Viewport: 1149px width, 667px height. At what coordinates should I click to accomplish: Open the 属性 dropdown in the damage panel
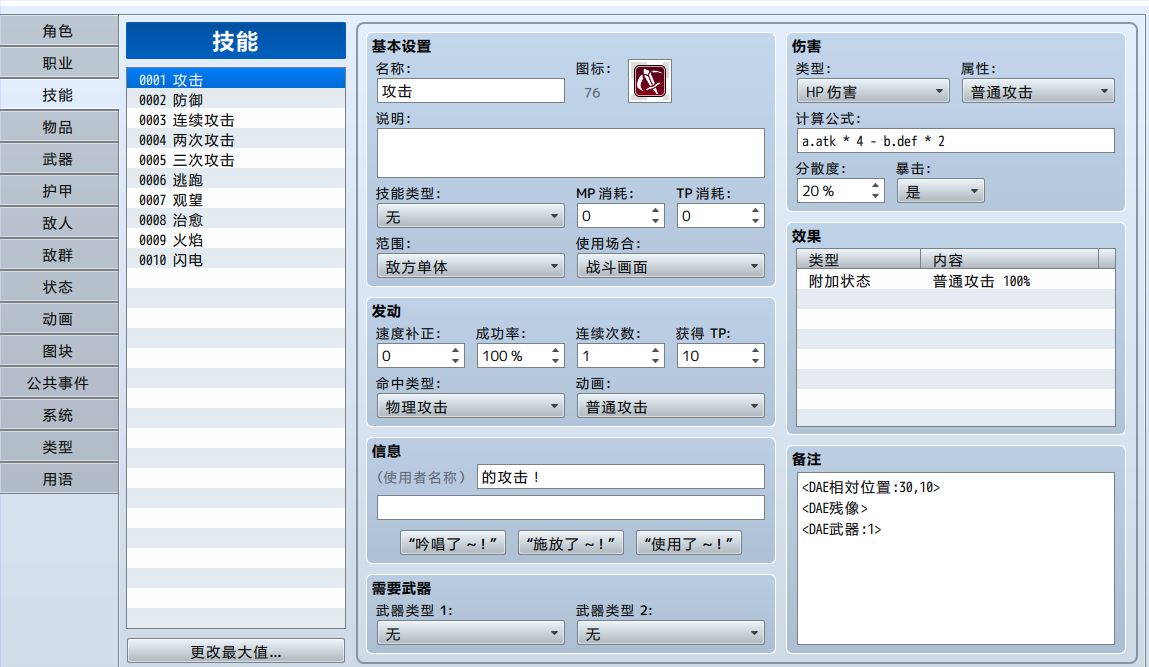point(1038,91)
